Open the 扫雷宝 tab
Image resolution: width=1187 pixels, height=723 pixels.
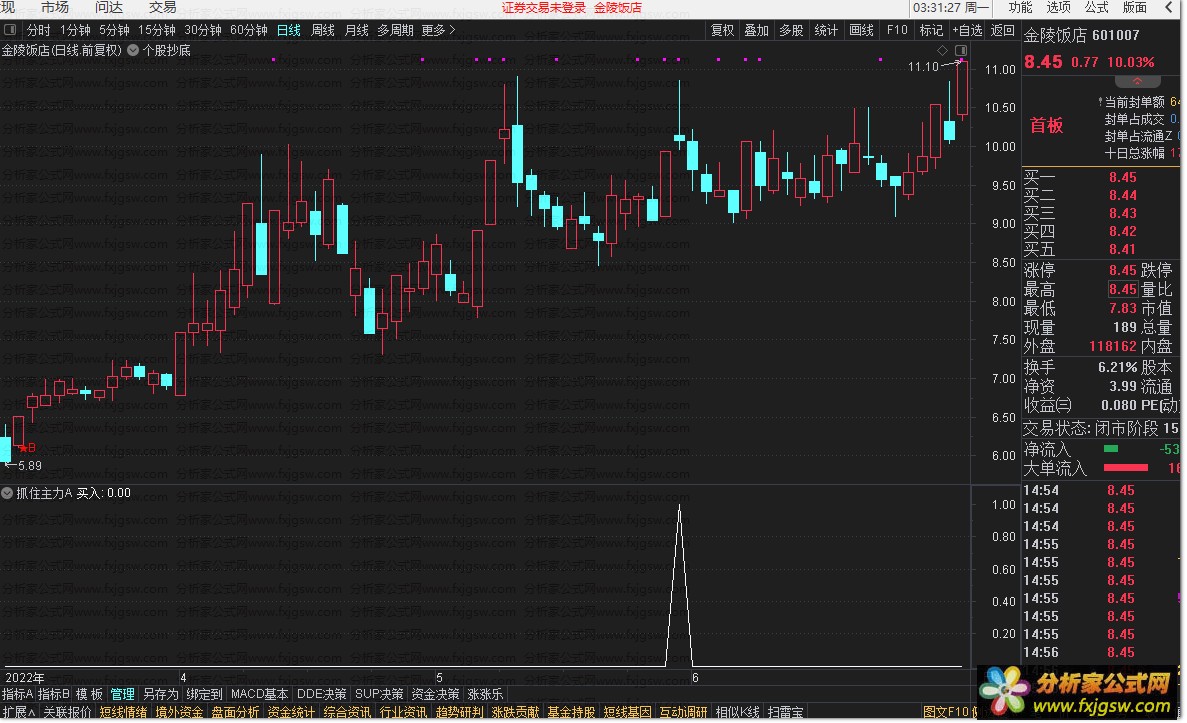coord(786,712)
